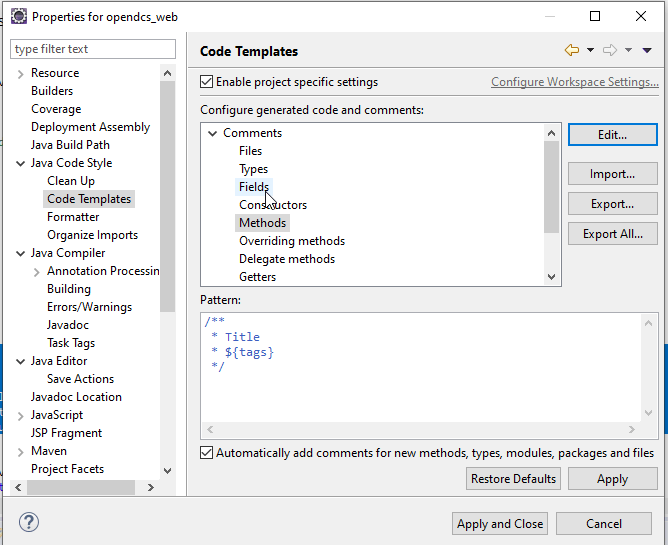Screen dimensions: 668x545
Task: Toggle Automatically add comments checkbox
Action: [207, 453]
